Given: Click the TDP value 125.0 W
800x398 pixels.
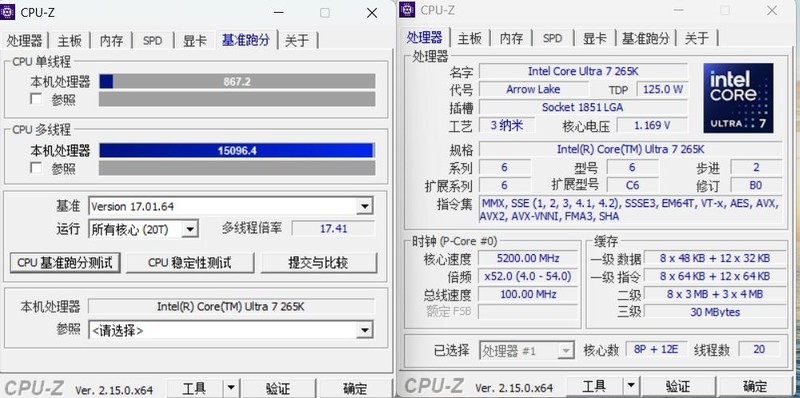Looking at the screenshot, I should (662, 89).
